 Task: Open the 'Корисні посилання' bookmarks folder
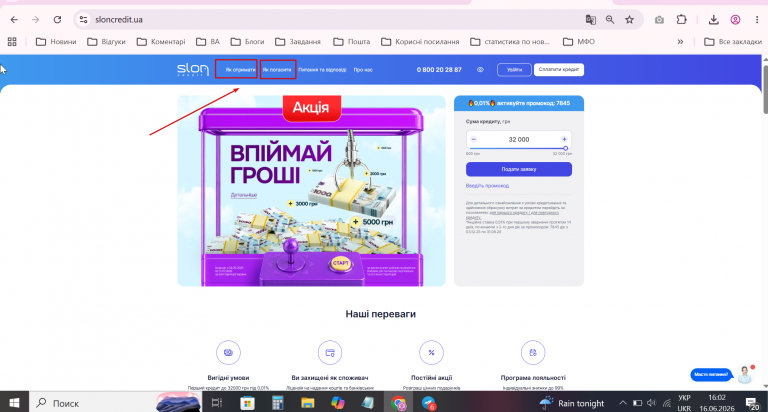[420, 42]
